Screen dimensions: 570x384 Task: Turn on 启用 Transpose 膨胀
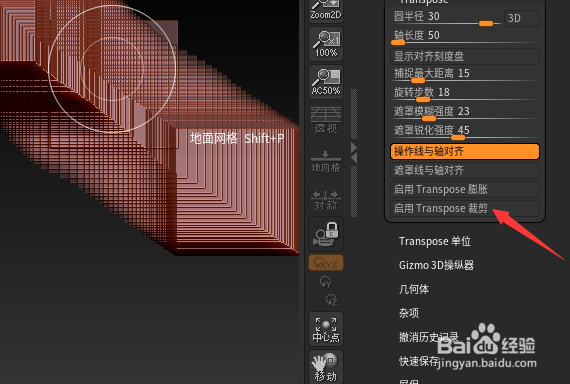465,189
